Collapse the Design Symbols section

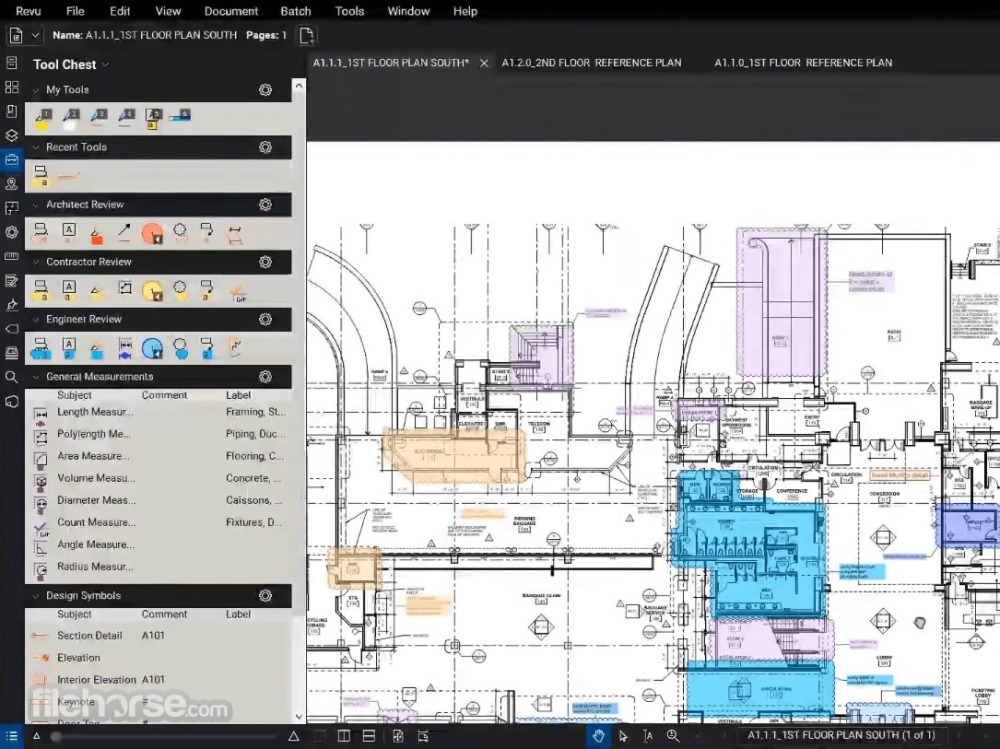point(36,596)
